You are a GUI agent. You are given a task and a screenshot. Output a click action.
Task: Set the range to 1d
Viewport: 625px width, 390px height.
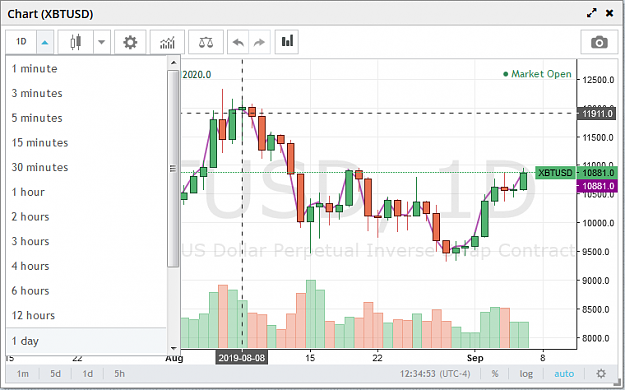tap(87, 374)
